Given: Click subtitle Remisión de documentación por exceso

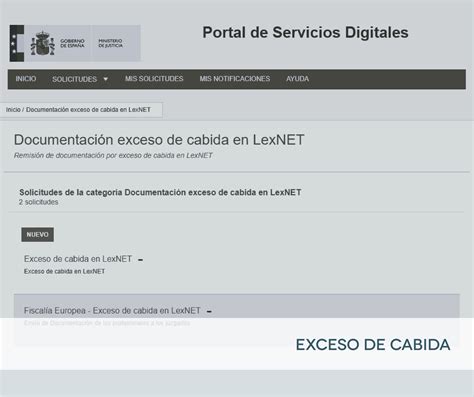Looking at the screenshot, I should click(113, 155).
